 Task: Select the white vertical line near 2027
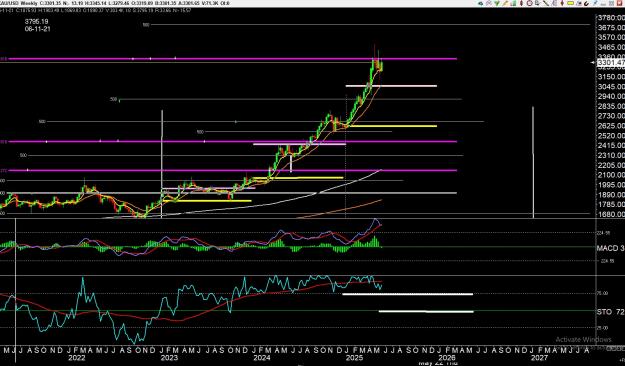533,162
